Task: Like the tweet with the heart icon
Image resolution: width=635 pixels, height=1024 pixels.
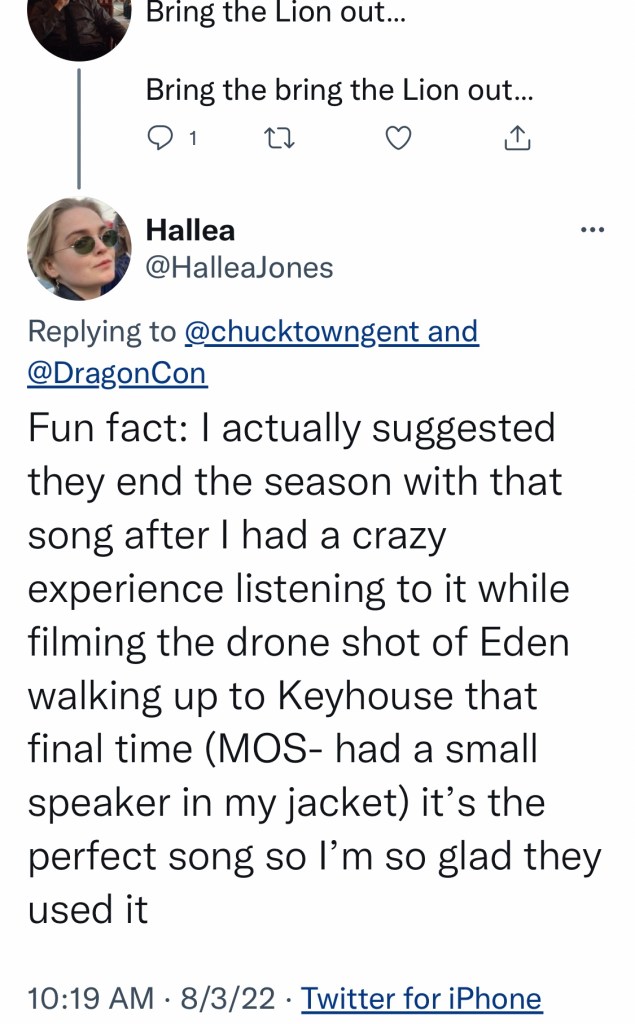Action: pos(398,139)
